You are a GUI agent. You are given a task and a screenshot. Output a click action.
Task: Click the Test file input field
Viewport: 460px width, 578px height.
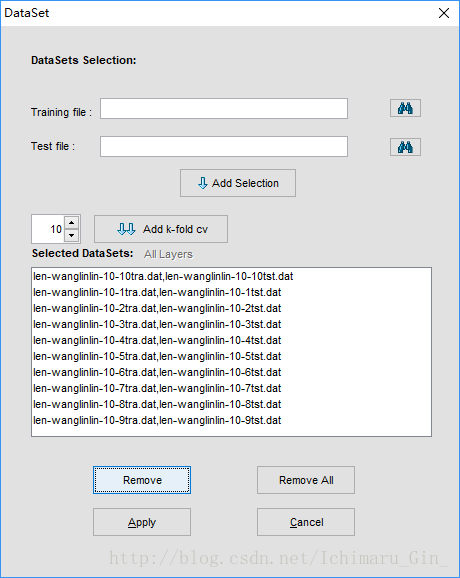(224, 146)
